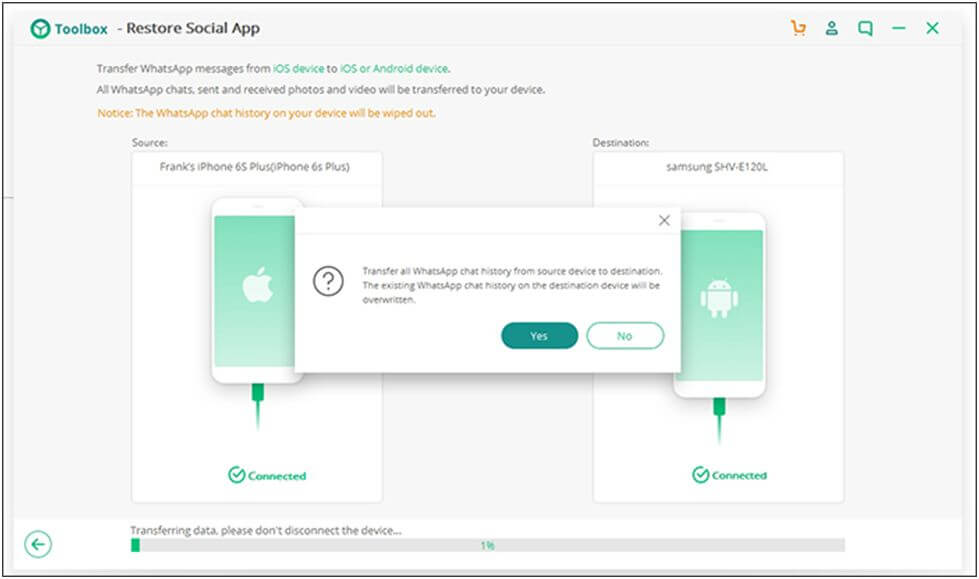Decline the transfer by pressing No
979x579 pixels.
pos(625,336)
